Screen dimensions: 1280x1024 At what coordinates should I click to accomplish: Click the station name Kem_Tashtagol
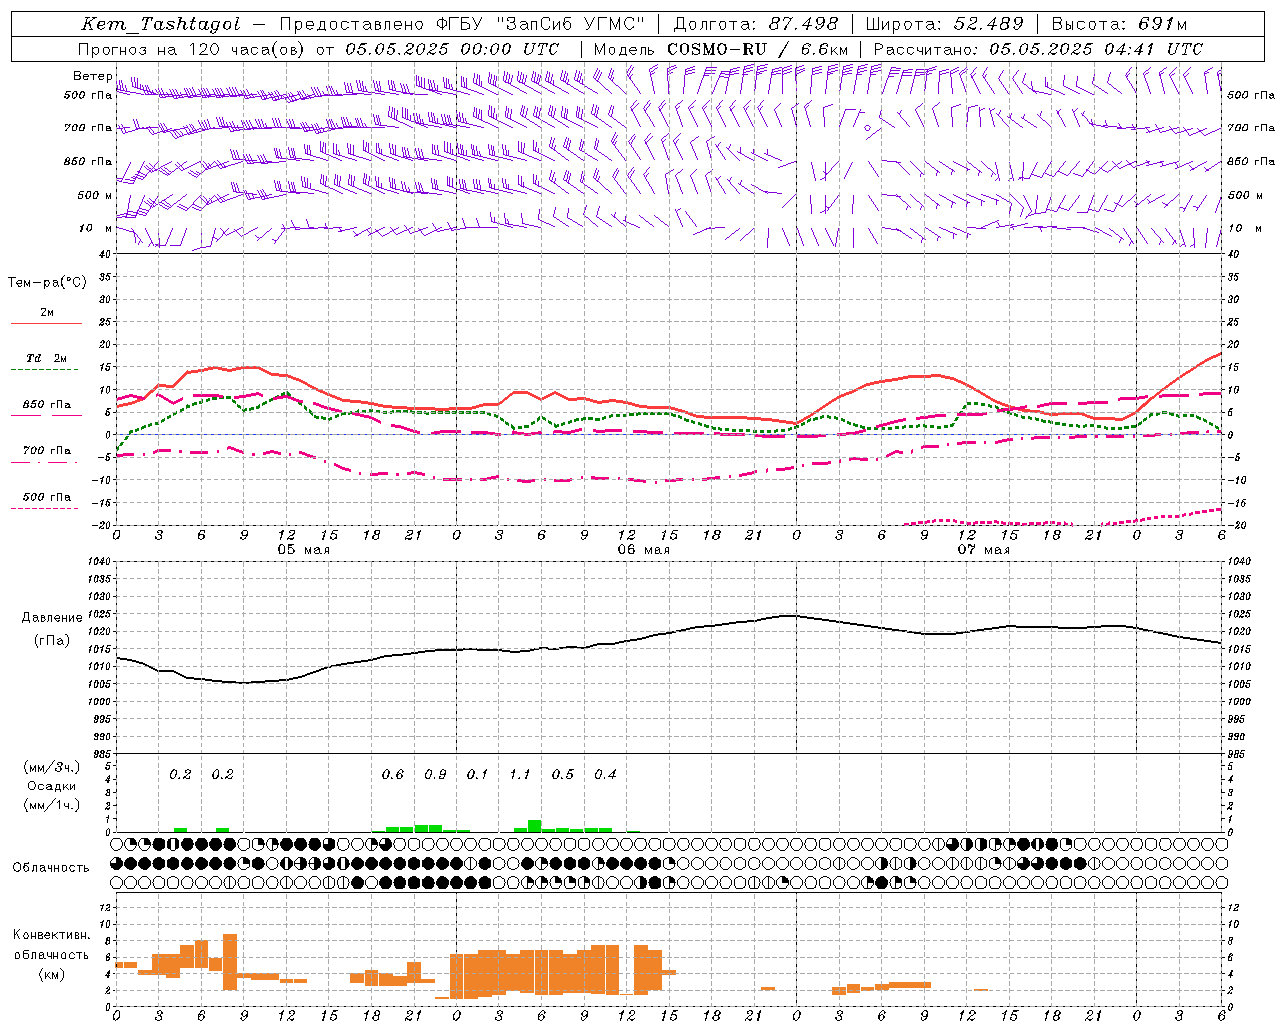pos(160,24)
